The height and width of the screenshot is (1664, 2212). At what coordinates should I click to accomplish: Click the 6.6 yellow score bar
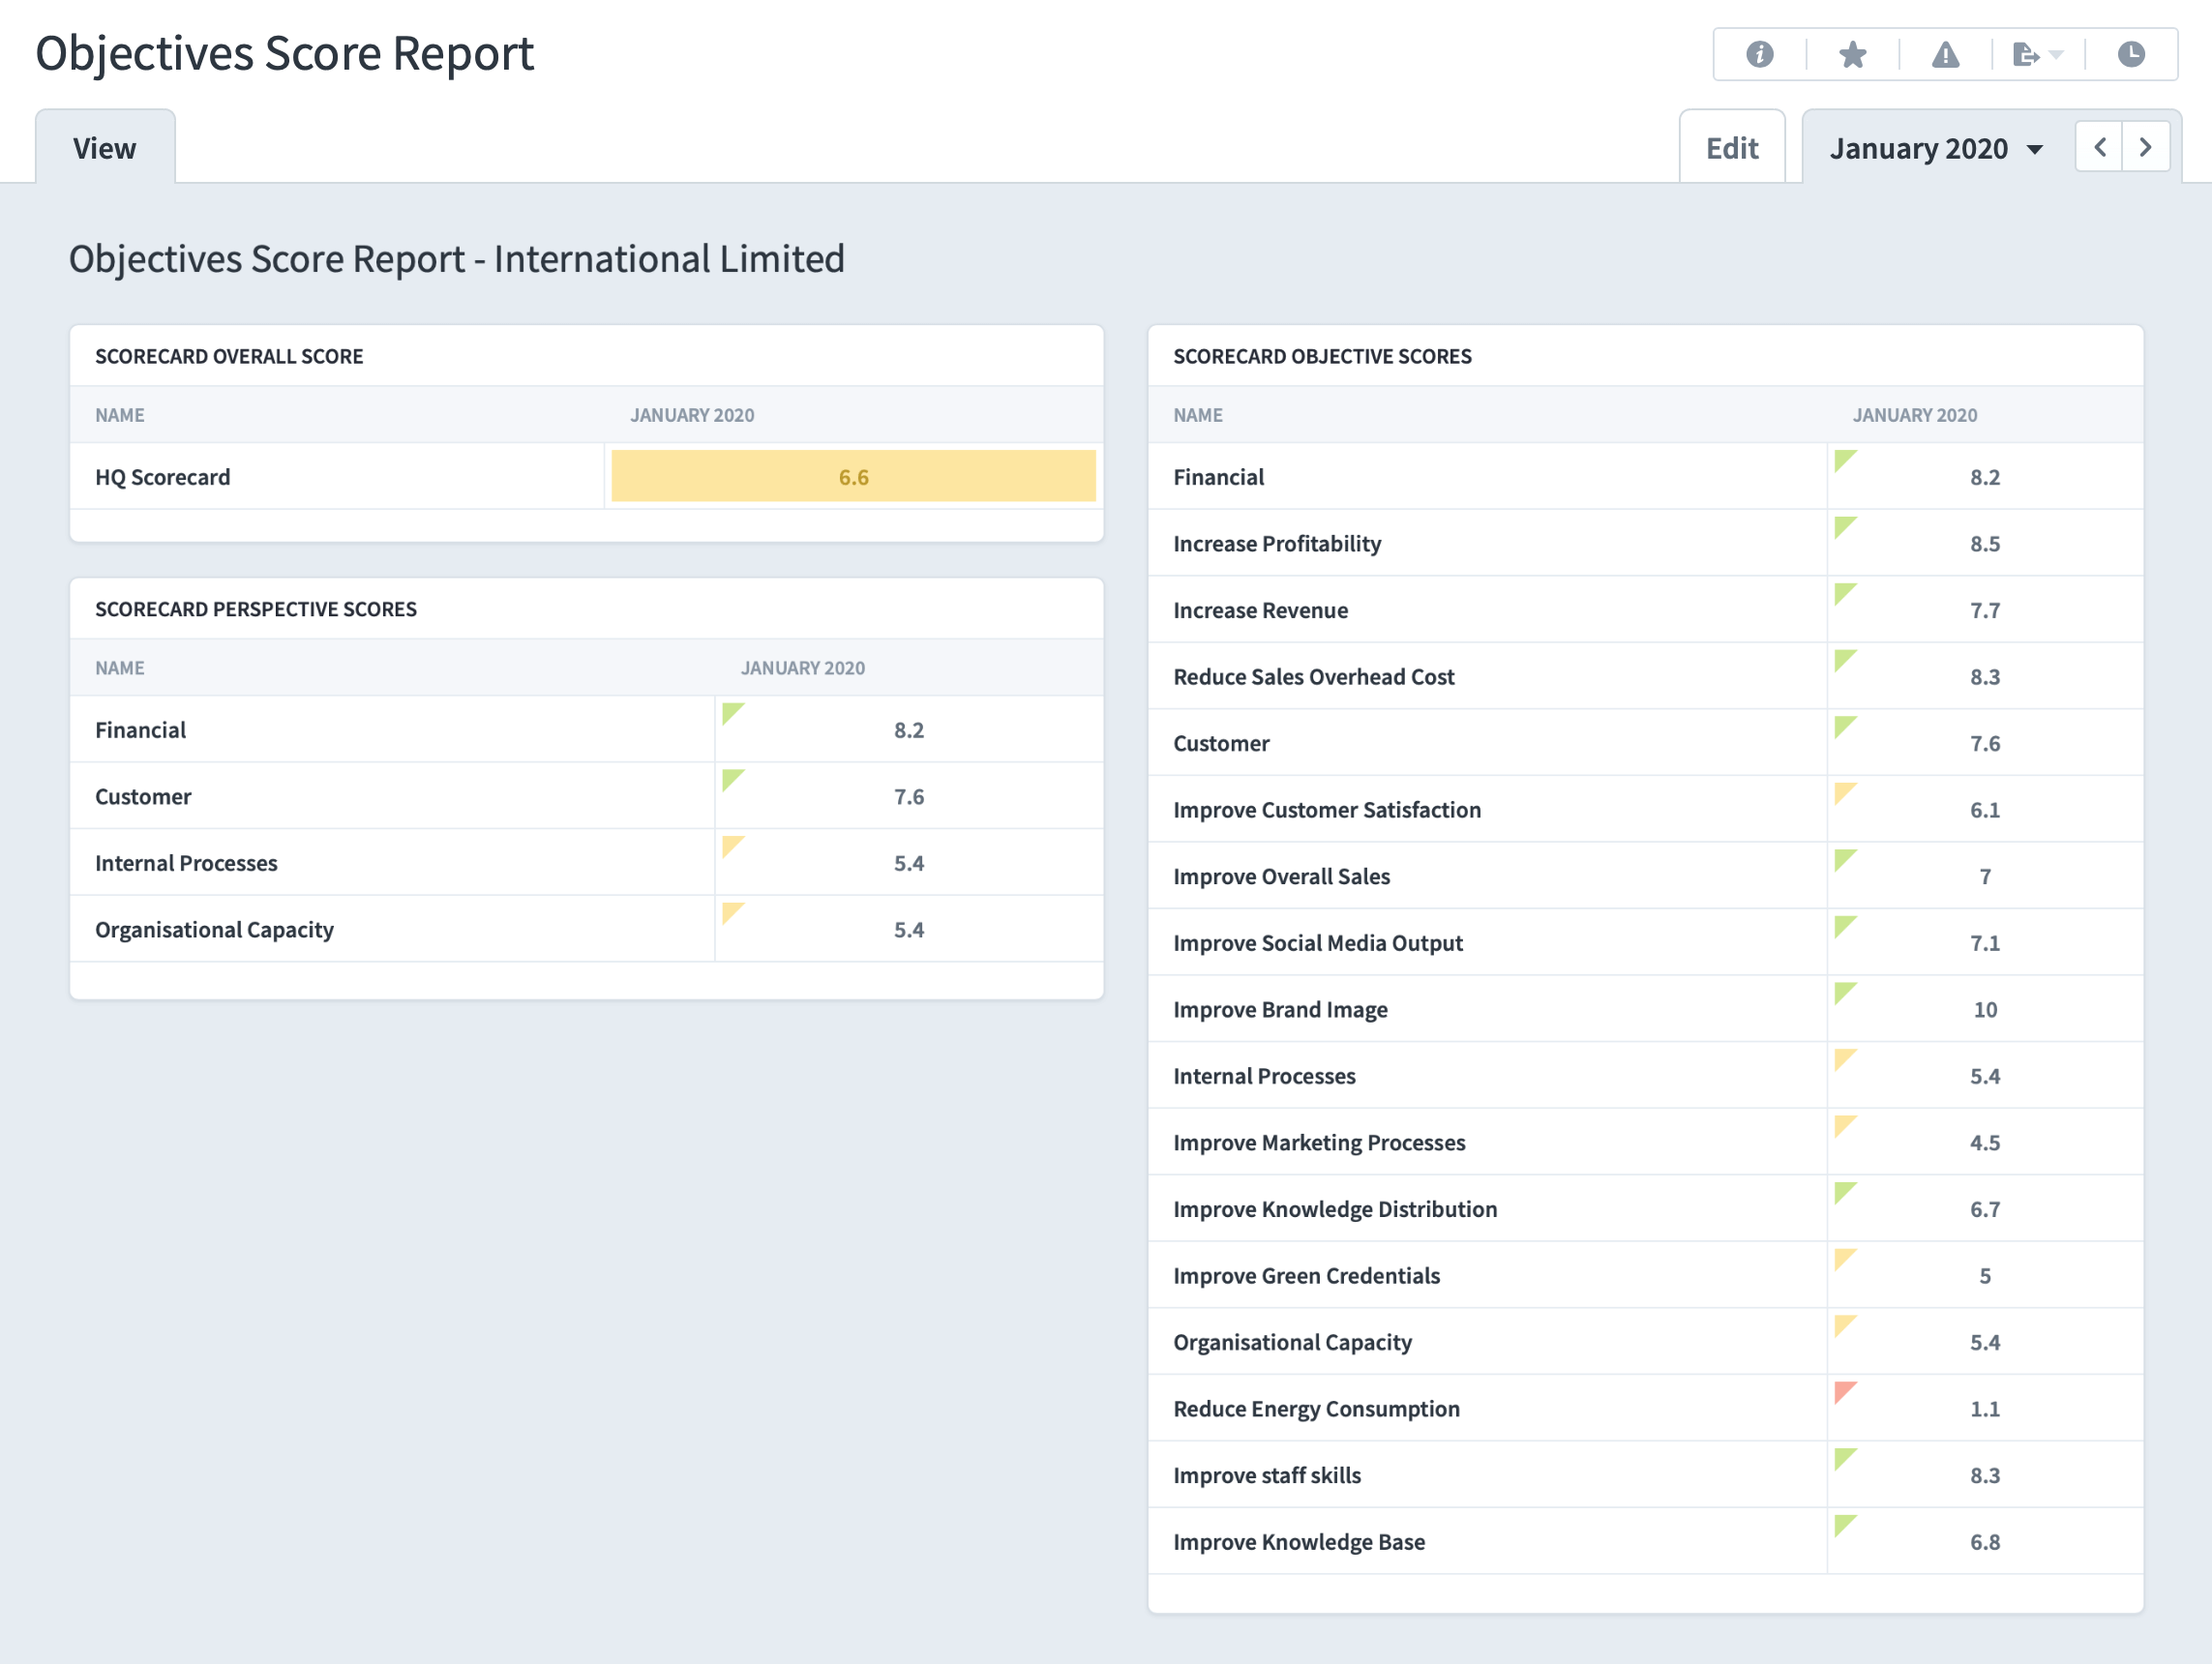853,476
